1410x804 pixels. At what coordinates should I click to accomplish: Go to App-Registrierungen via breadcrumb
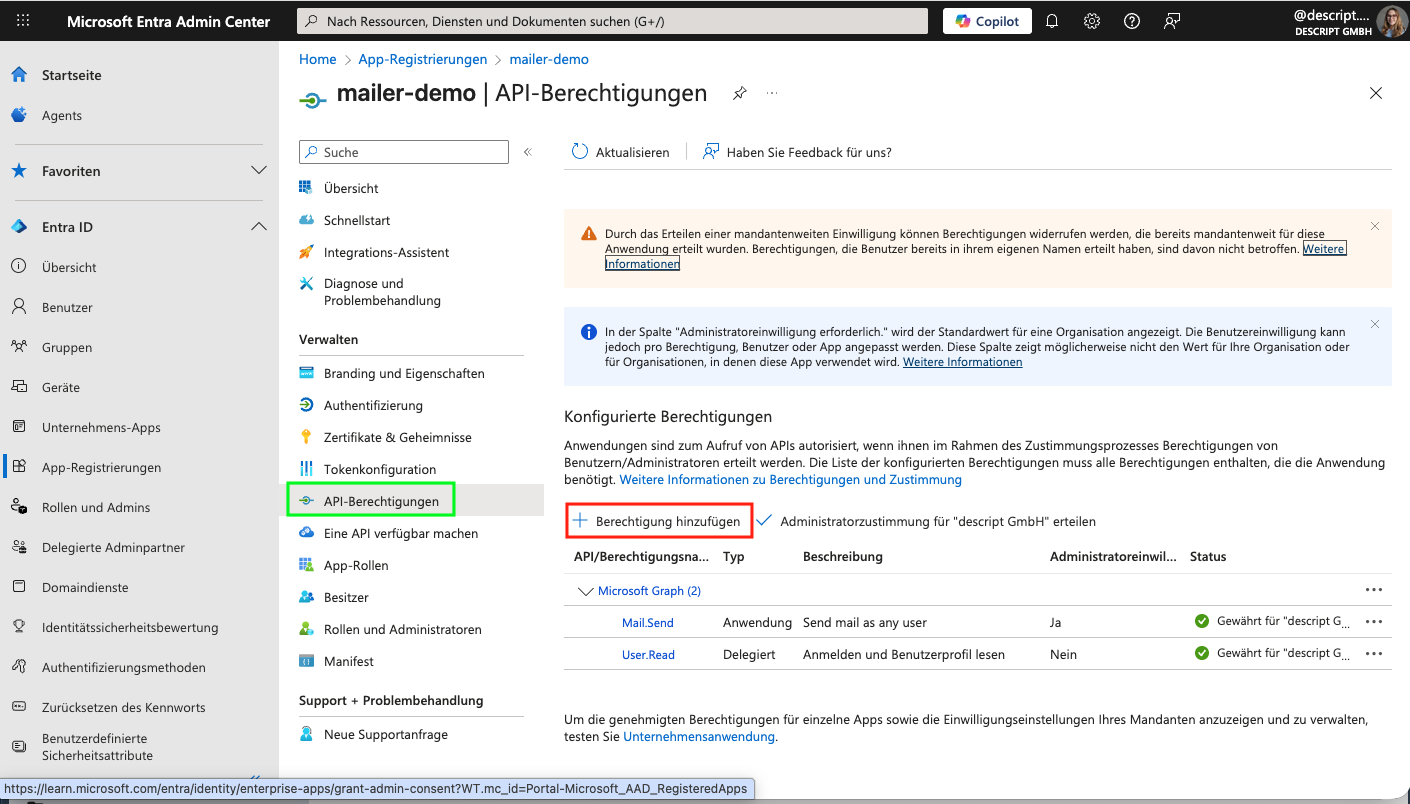(x=422, y=58)
